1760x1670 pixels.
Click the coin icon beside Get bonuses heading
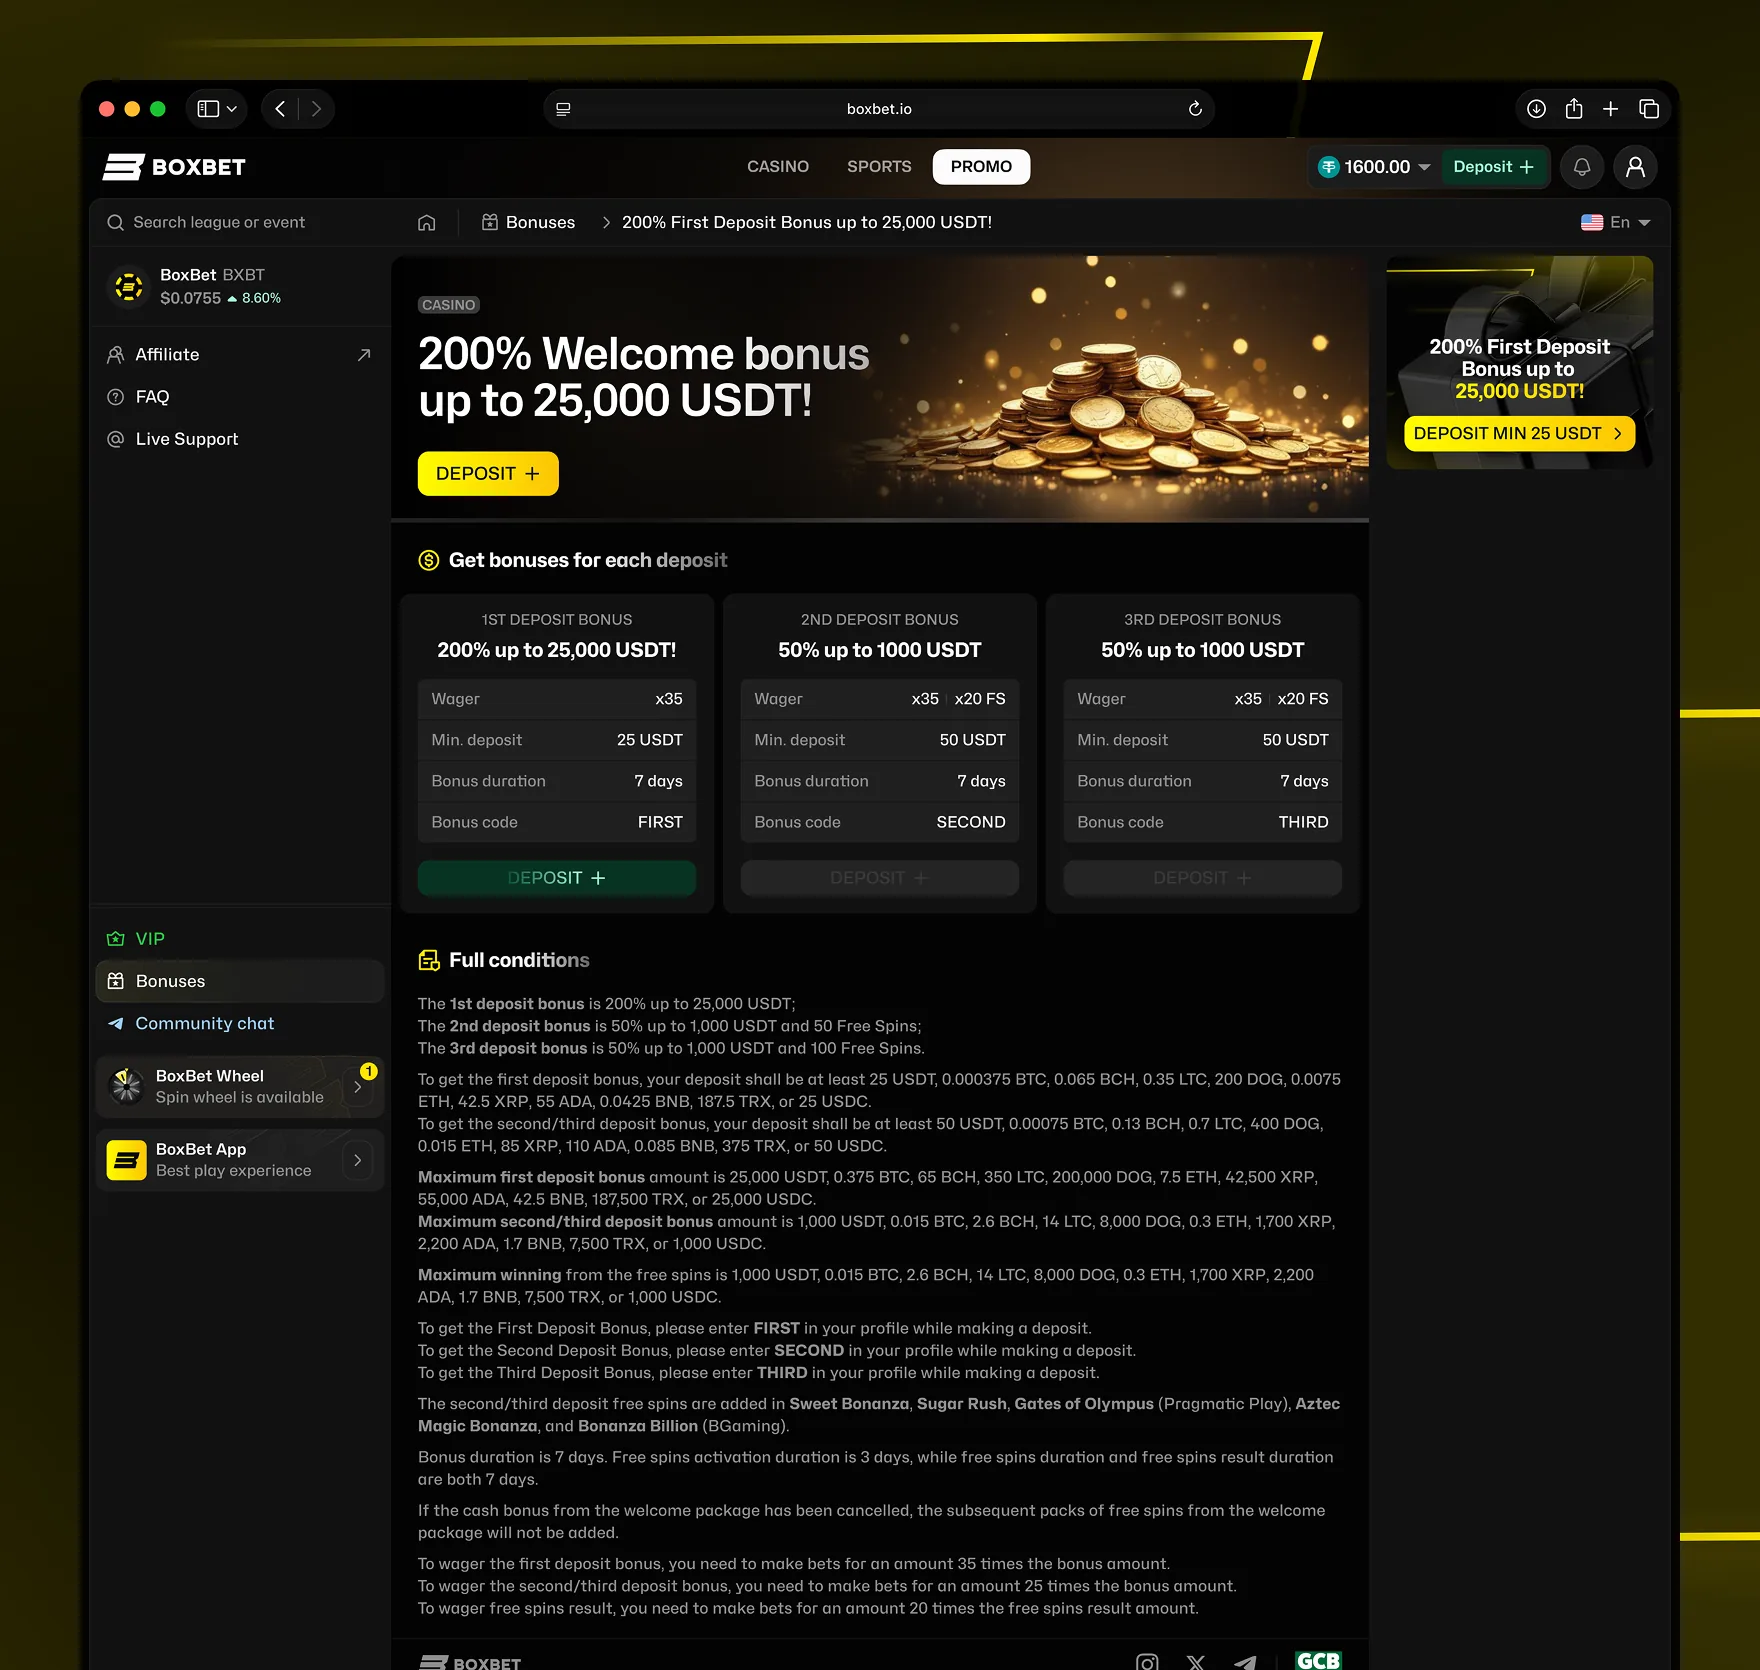[x=429, y=560]
